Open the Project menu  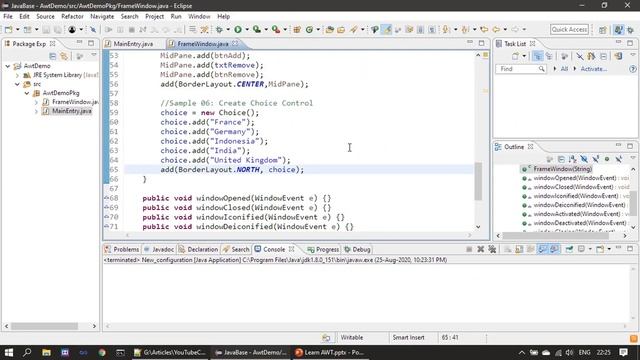pyautogui.click(x=154, y=16)
